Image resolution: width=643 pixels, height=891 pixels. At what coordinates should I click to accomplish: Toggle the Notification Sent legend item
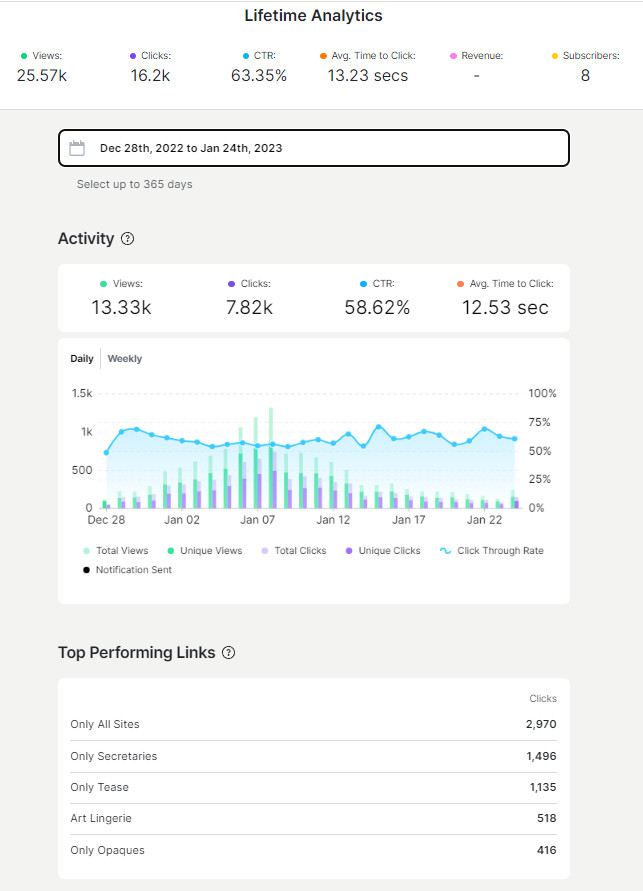127,570
